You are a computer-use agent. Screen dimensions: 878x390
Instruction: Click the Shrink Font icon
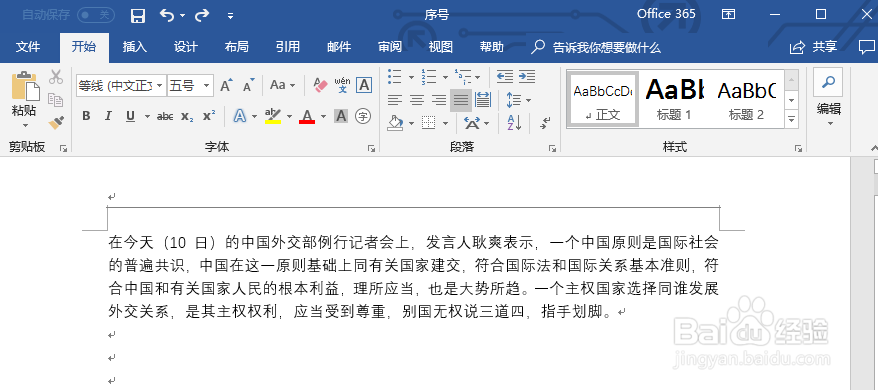[249, 85]
